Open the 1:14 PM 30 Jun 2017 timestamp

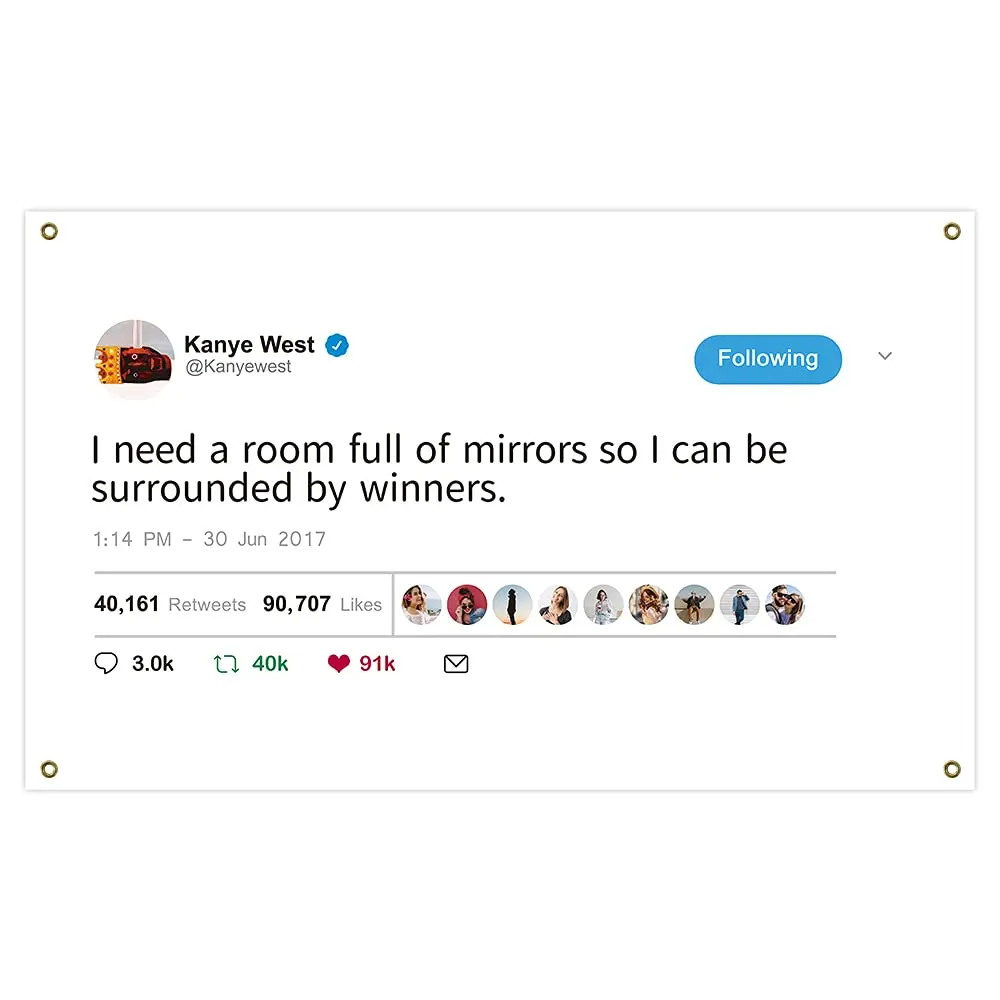coord(209,539)
